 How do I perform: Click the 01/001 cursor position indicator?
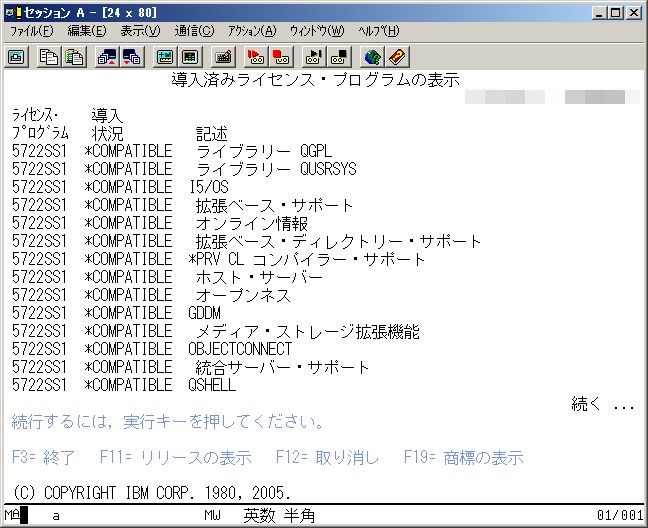point(620,515)
